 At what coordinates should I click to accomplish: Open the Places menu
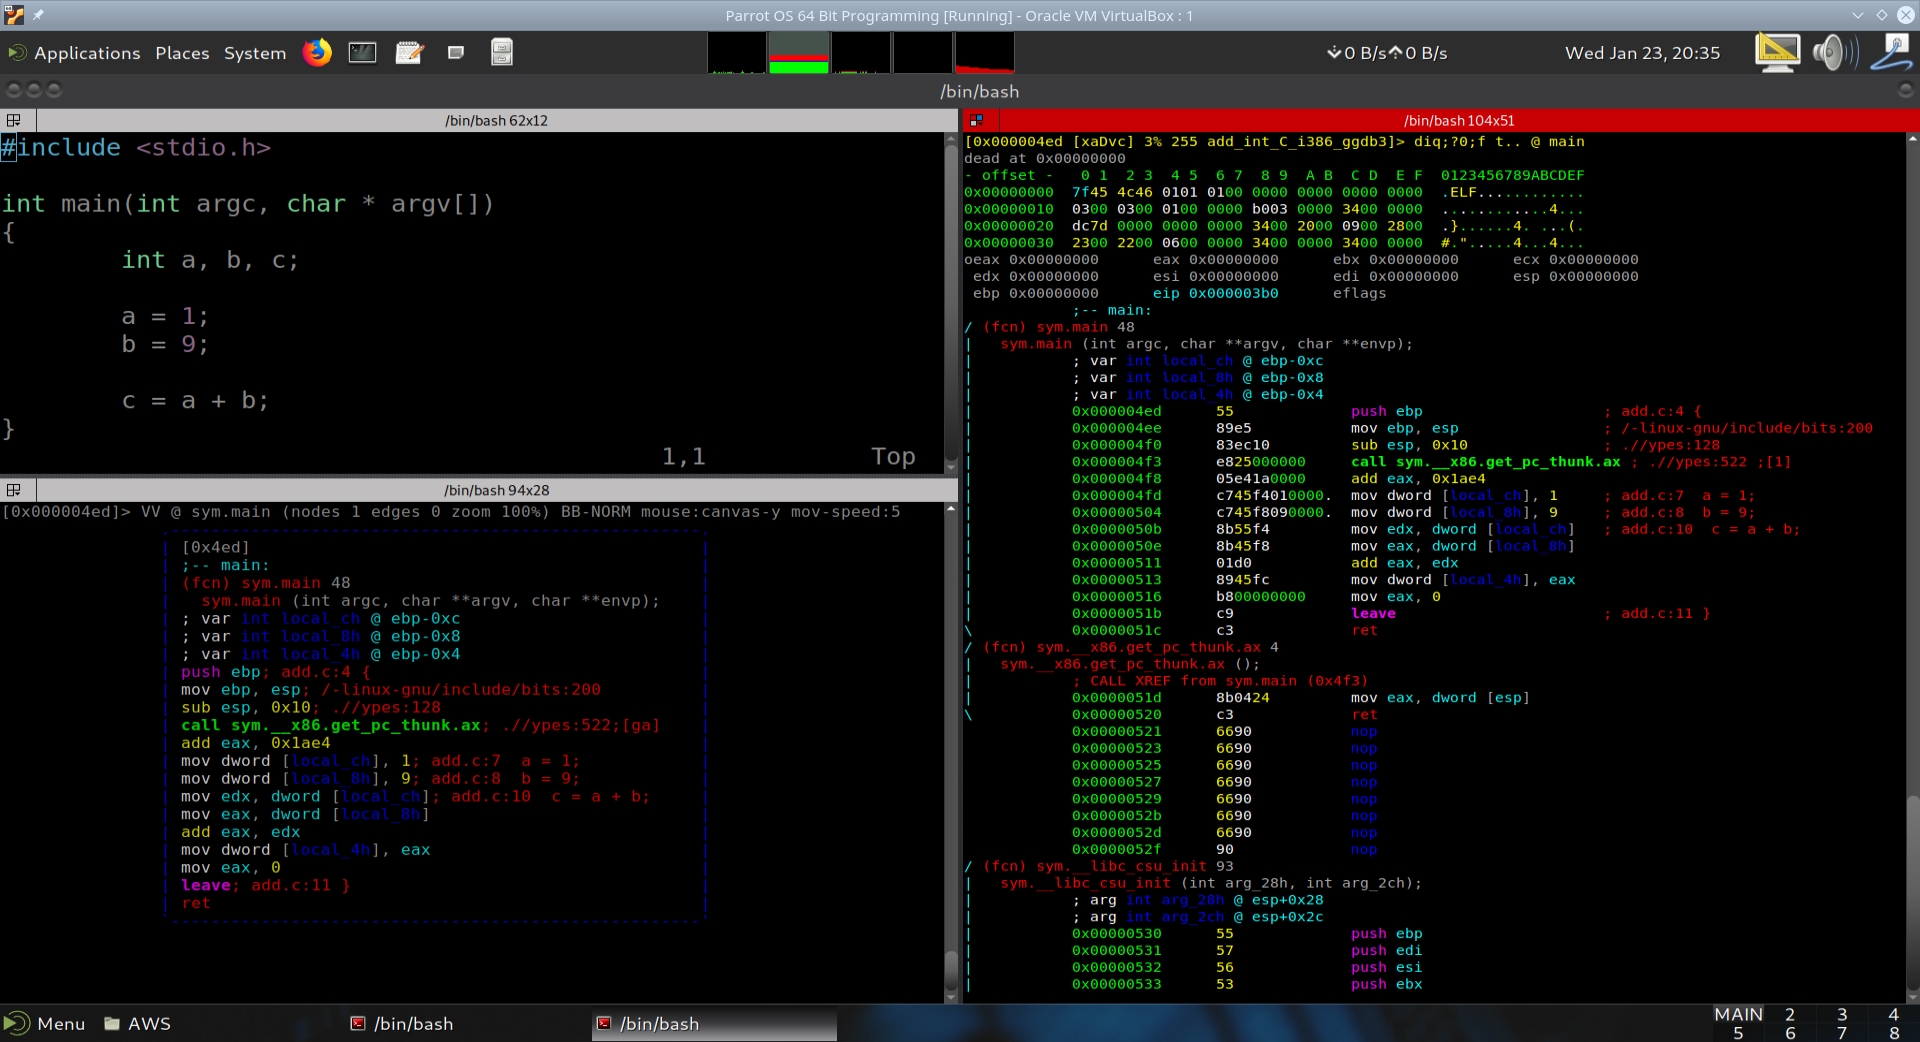[x=182, y=53]
